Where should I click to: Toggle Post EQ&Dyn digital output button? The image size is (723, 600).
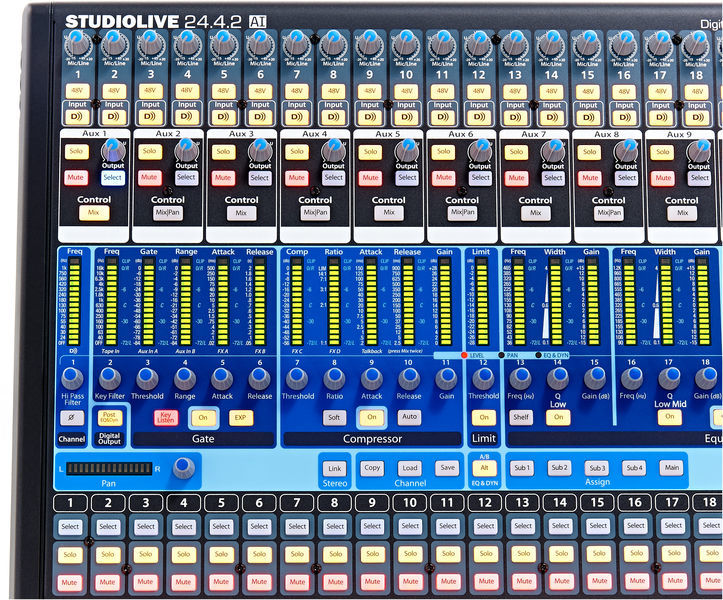[x=110, y=418]
